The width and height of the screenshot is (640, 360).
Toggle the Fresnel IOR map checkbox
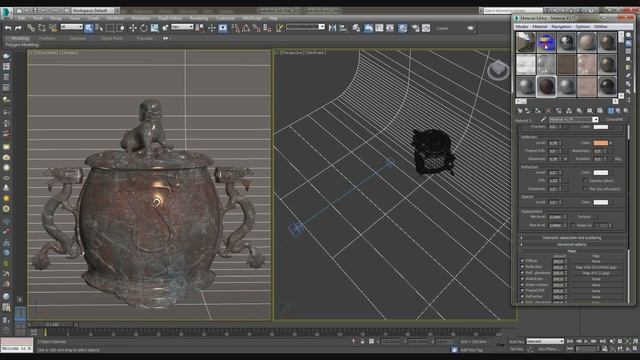(522, 291)
